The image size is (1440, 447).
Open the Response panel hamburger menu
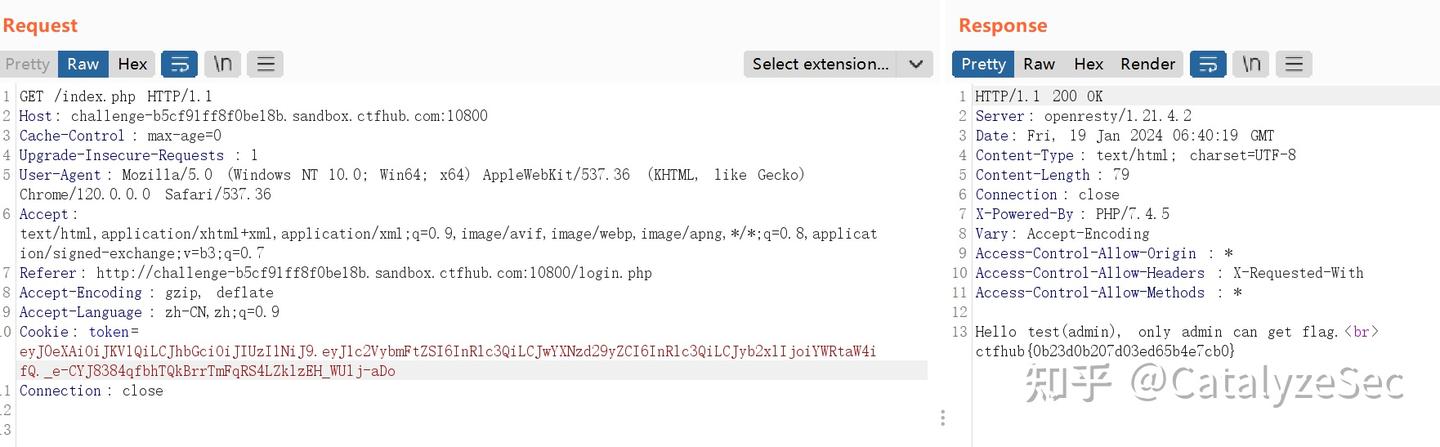(x=1293, y=64)
